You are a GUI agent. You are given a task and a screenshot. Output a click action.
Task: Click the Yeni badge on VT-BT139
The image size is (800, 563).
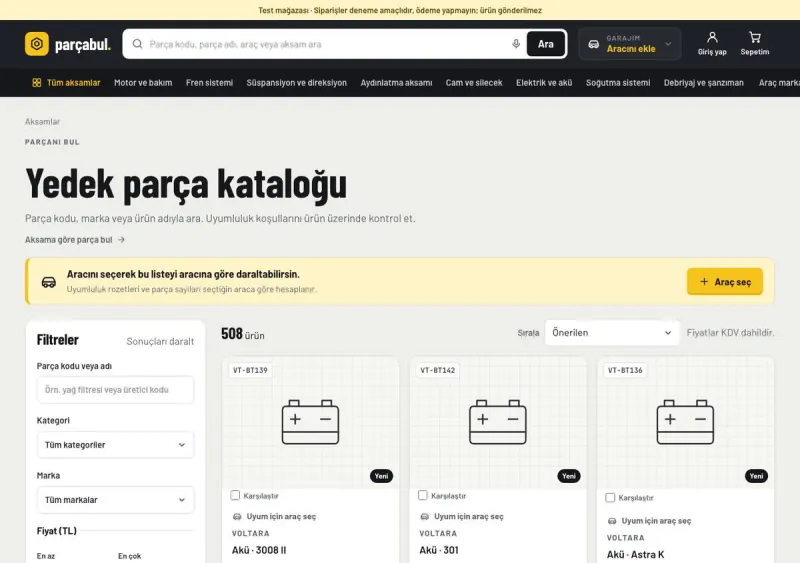pos(381,476)
